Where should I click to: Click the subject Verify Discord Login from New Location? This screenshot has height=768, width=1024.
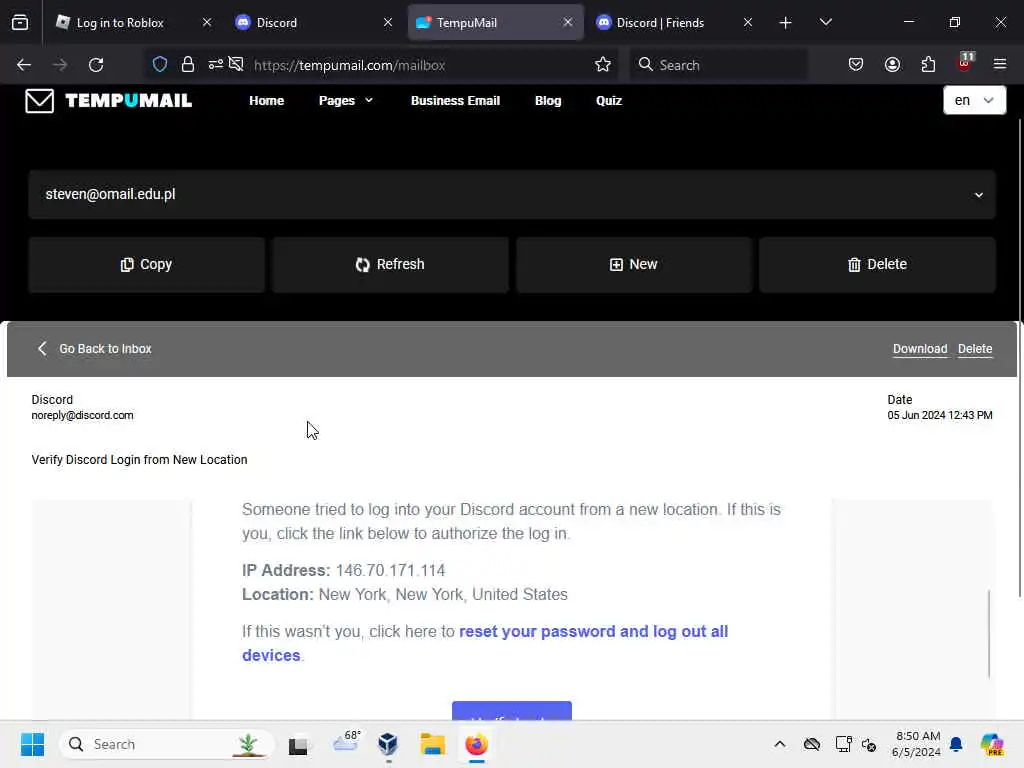(x=139, y=460)
